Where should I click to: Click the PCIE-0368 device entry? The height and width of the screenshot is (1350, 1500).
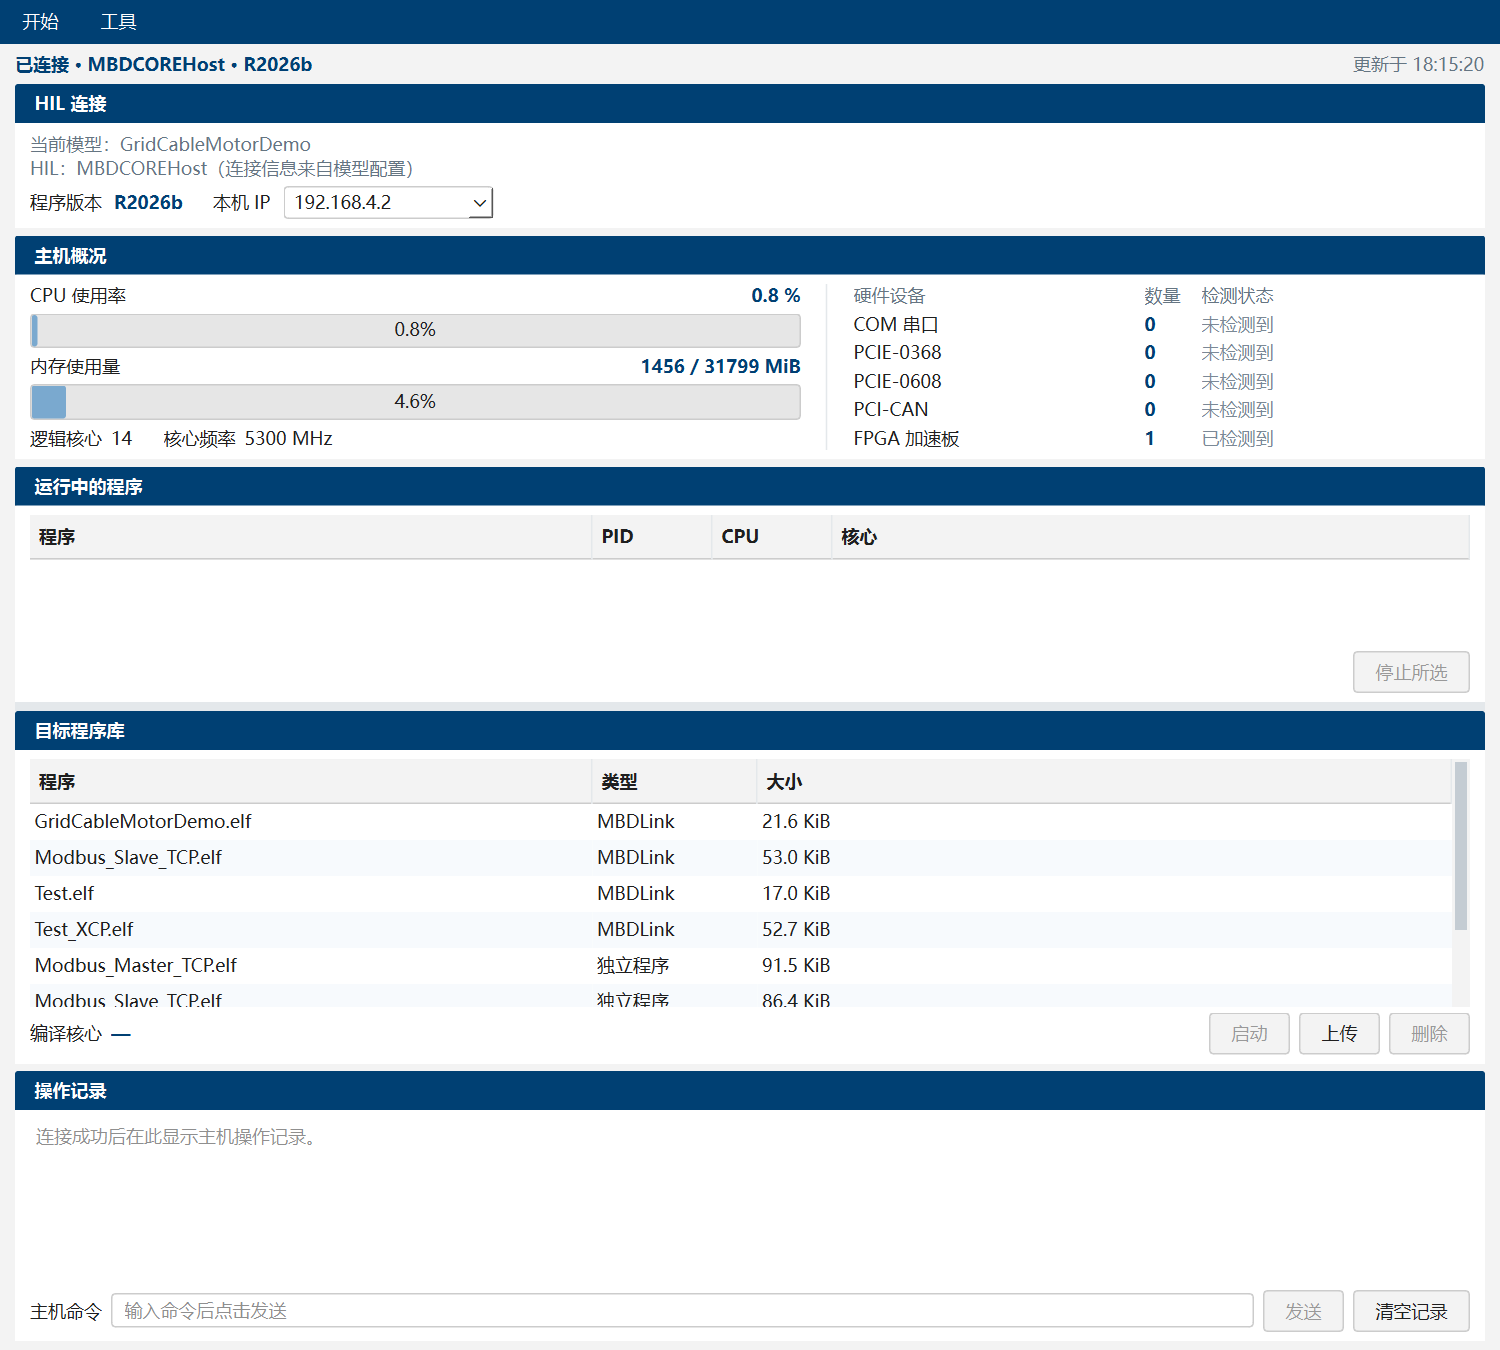897,353
